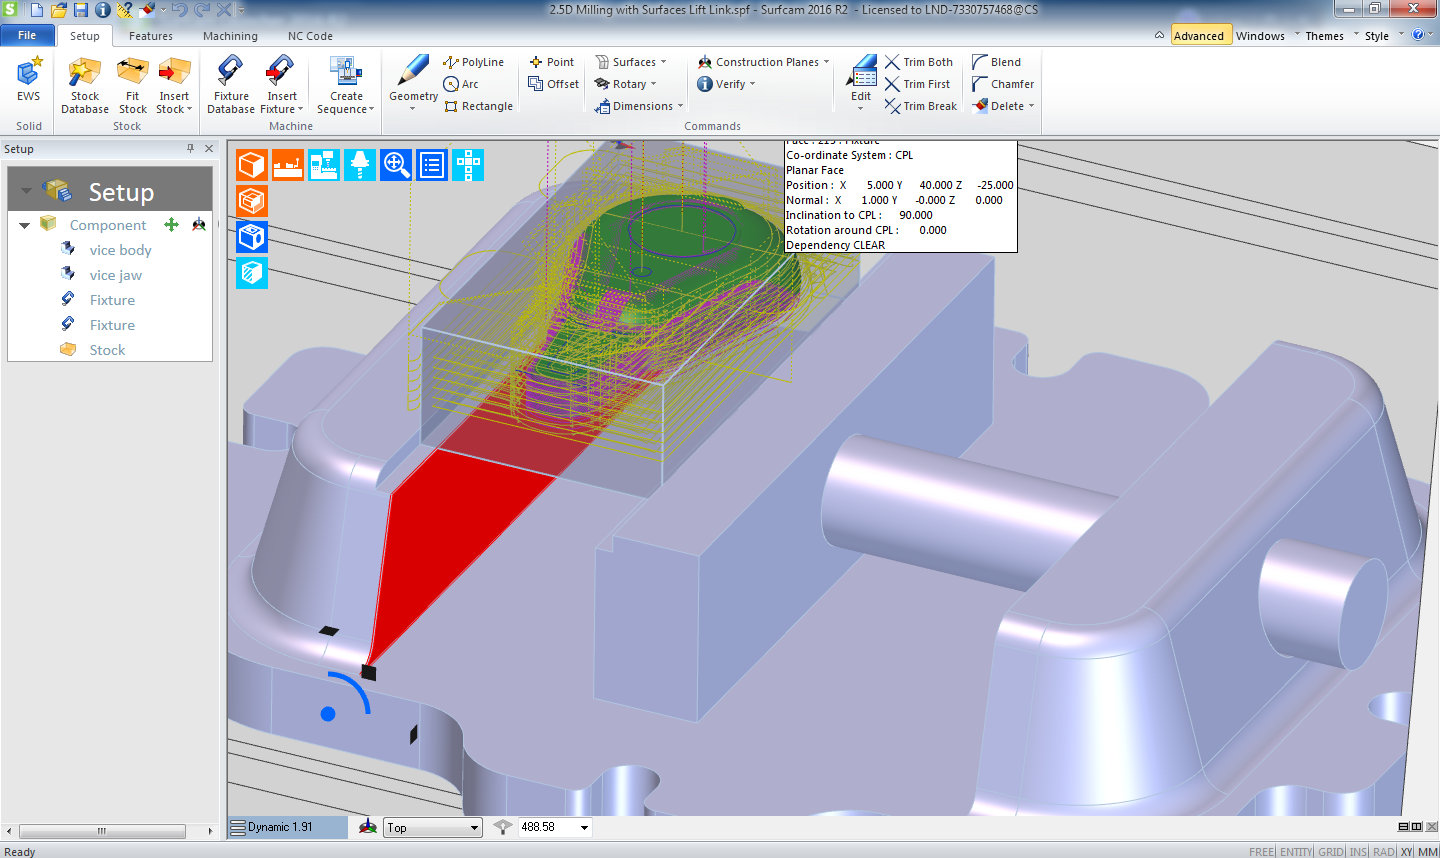
Task: Click the Trim Both command
Action: tap(919, 62)
